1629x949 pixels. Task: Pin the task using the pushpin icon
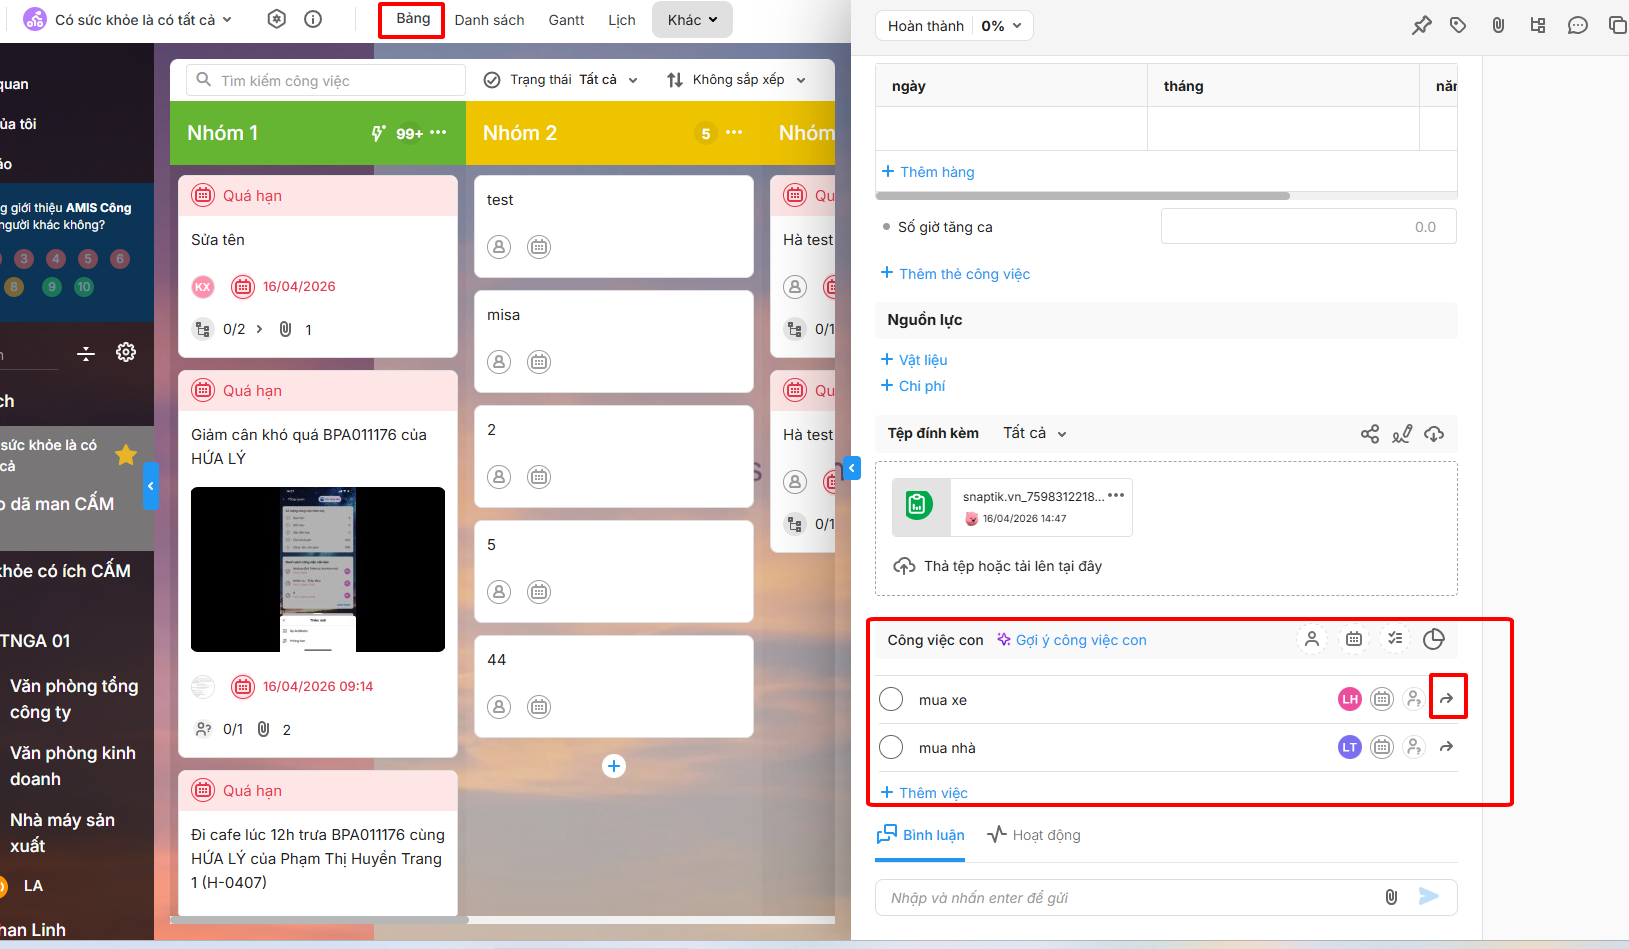click(x=1421, y=26)
